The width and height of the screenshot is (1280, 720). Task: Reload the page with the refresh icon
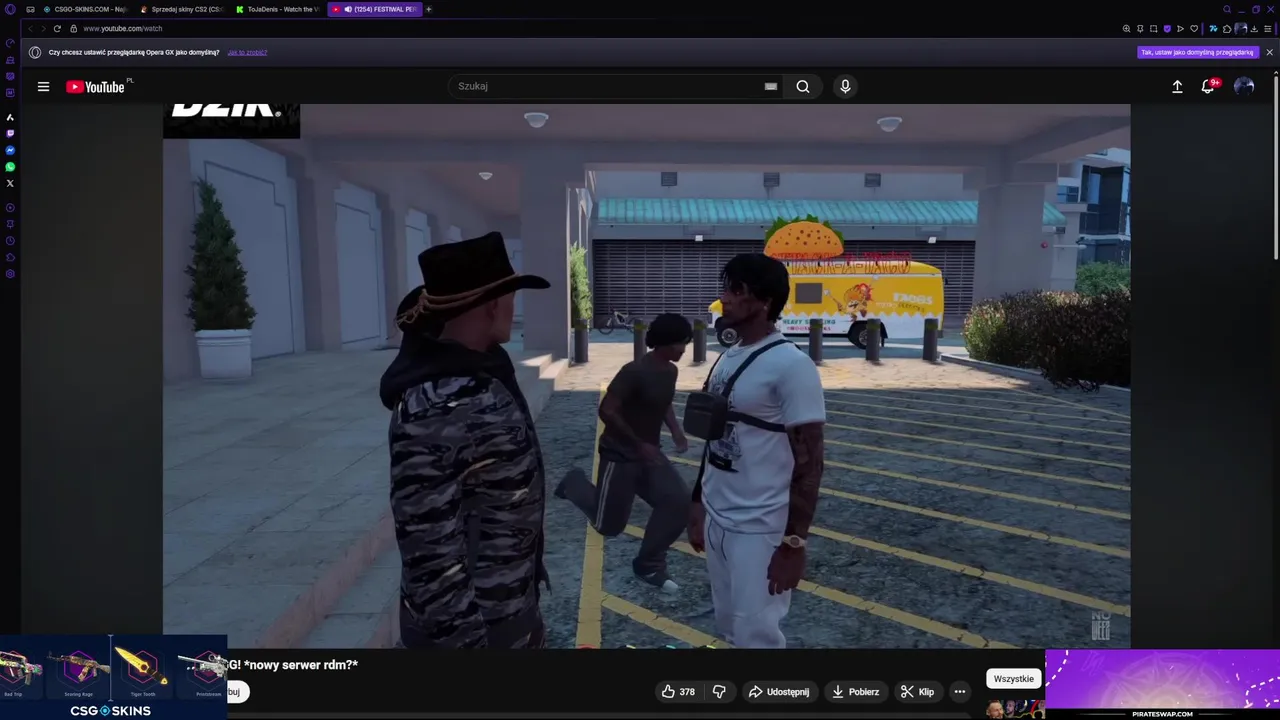point(57,28)
